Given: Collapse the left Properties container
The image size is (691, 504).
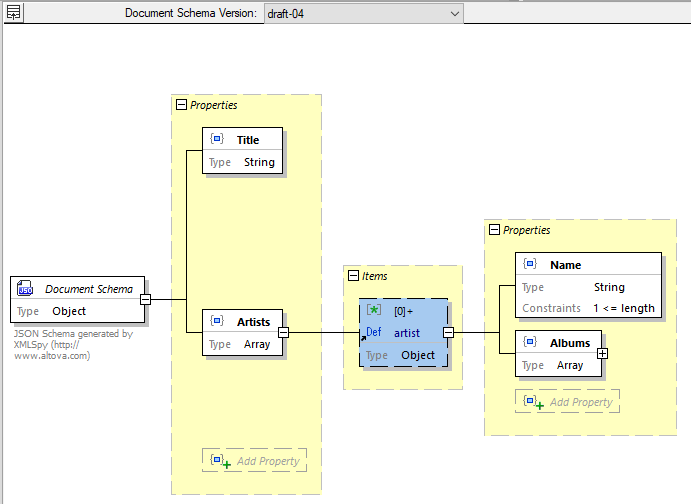Looking at the screenshot, I should click(x=181, y=104).
